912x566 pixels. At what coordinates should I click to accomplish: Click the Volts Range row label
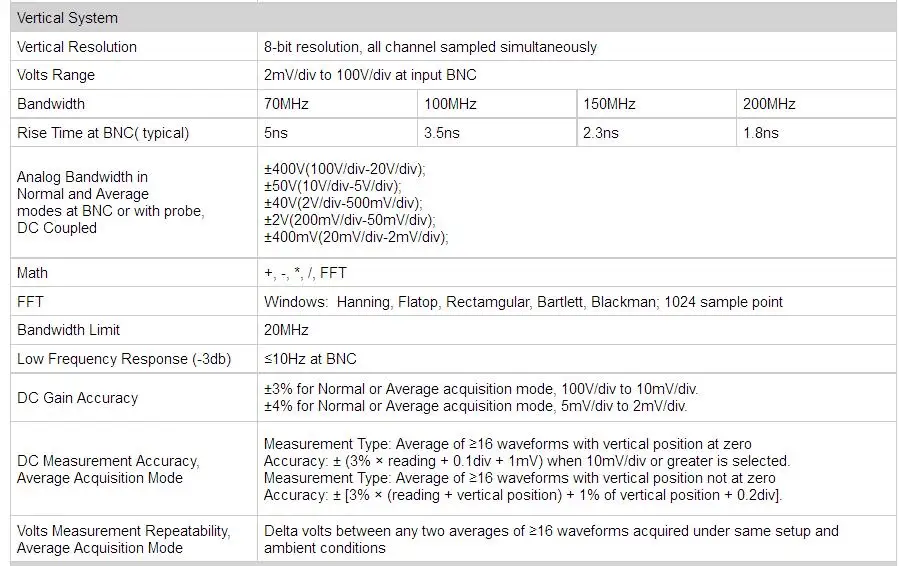click(x=56, y=75)
